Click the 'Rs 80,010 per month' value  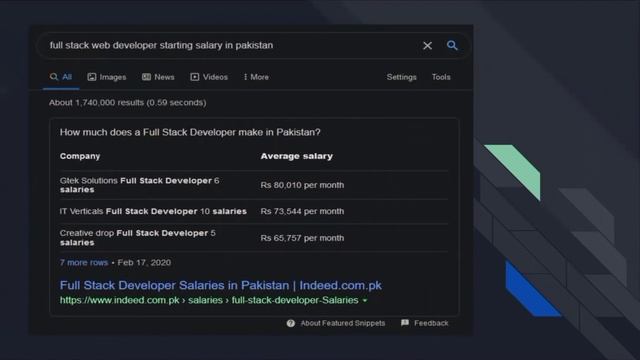302,185
